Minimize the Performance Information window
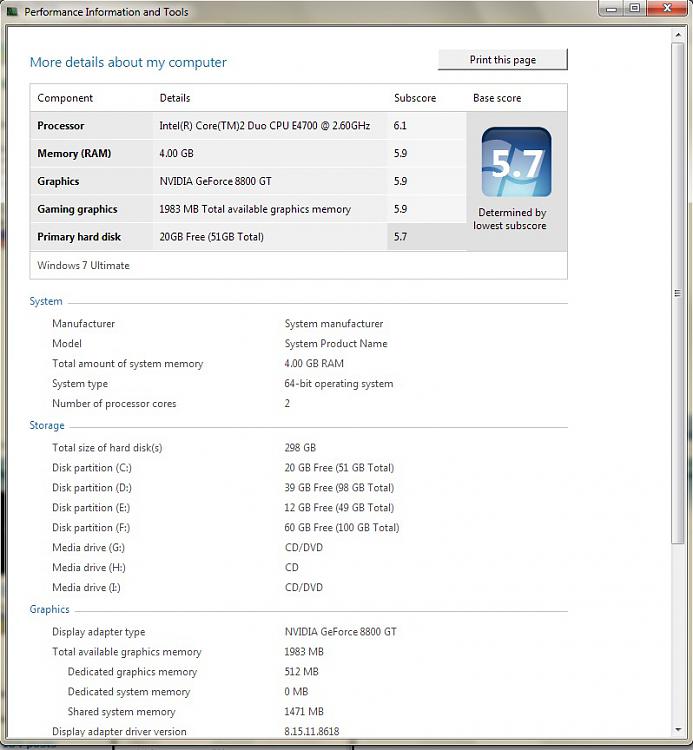 (x=611, y=9)
